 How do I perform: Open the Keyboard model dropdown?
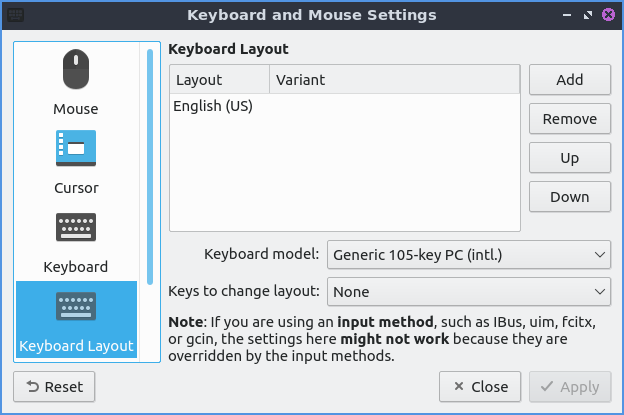click(468, 254)
